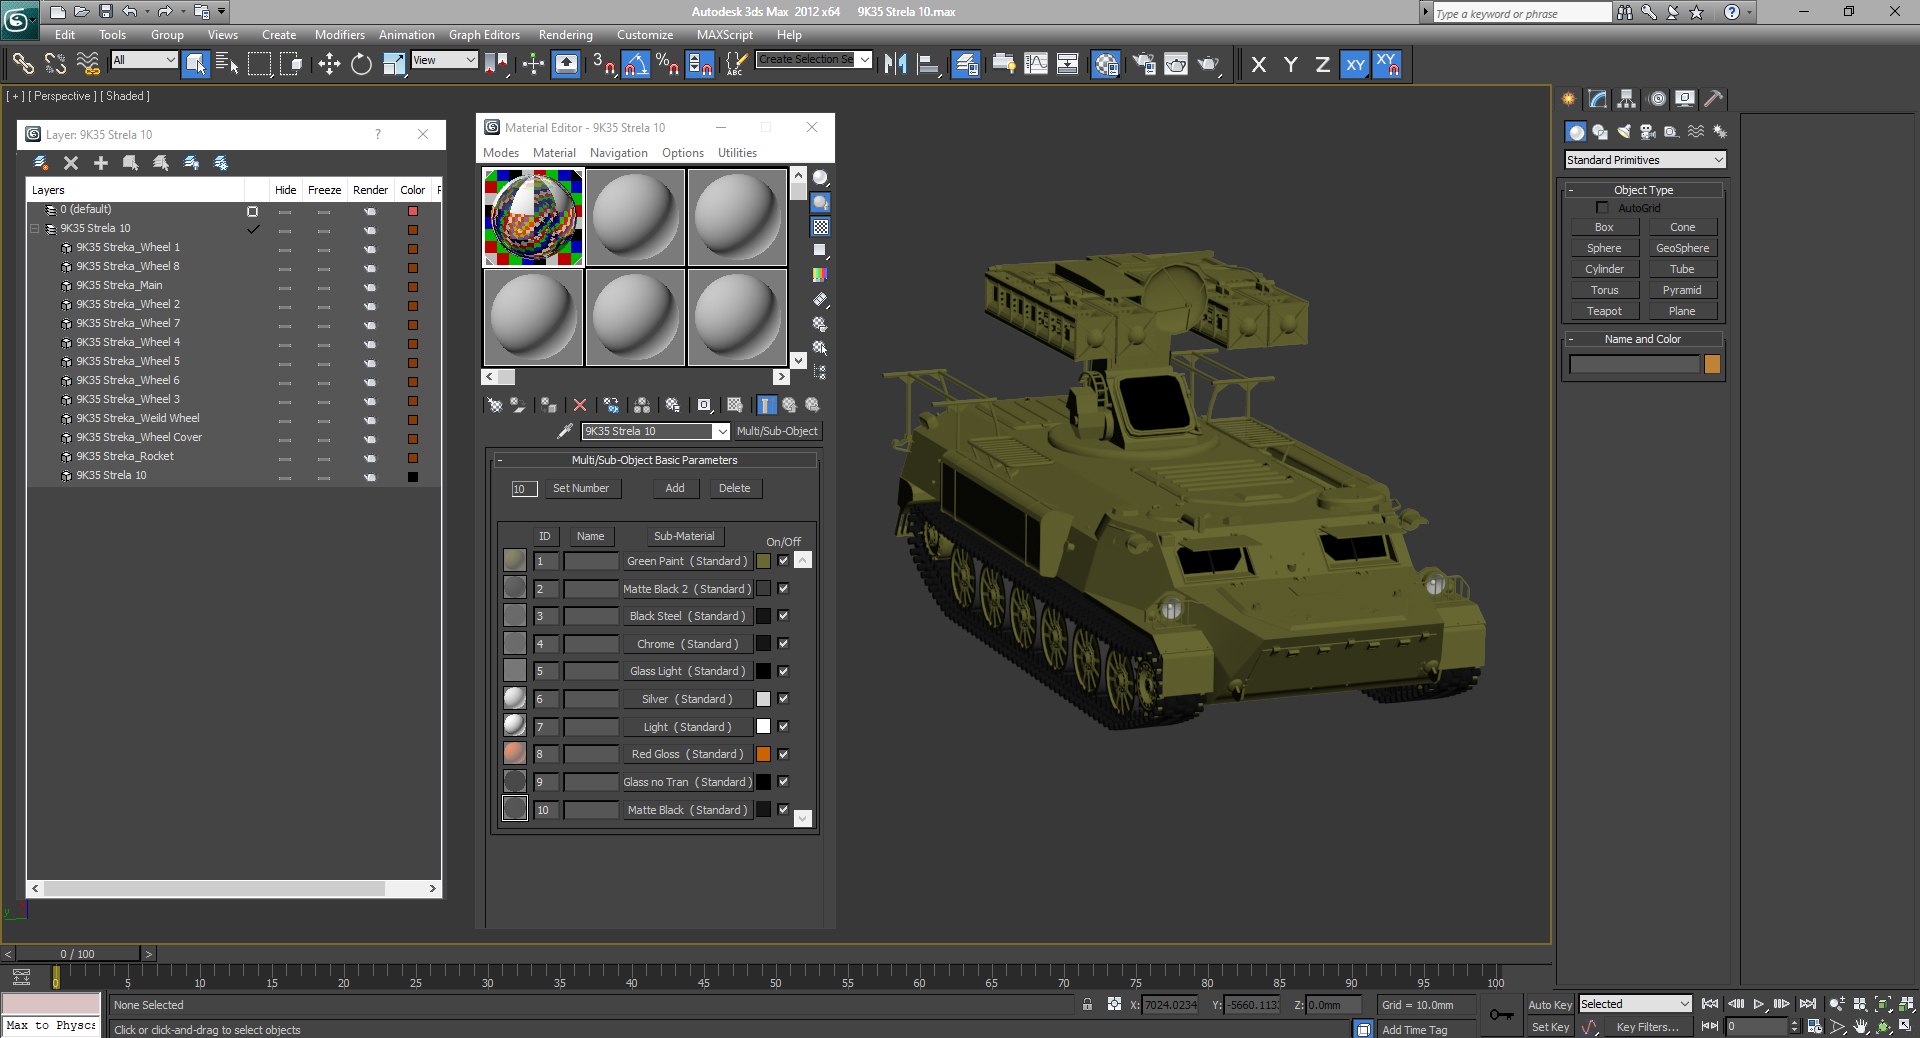Screen dimensions: 1920x1038
Task: Select the Lights category in Create panel
Action: click(1623, 132)
